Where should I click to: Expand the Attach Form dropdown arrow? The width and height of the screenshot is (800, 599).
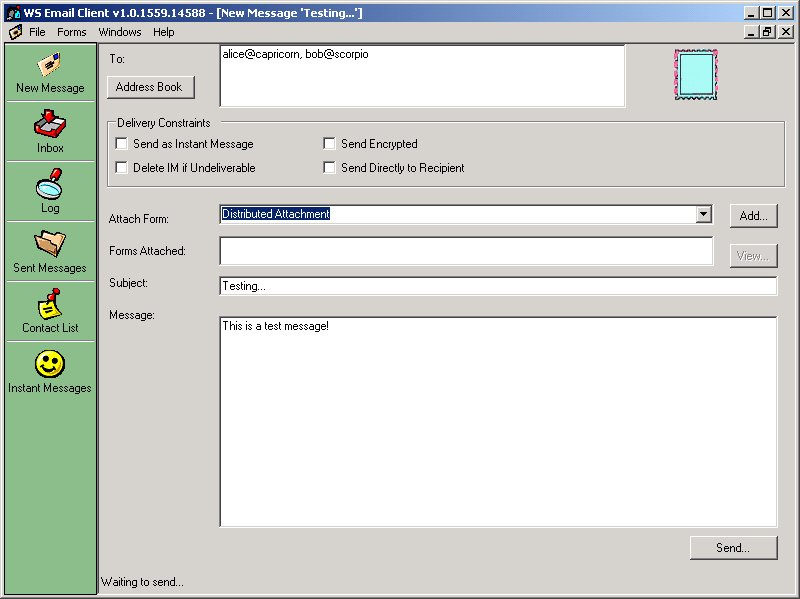703,214
